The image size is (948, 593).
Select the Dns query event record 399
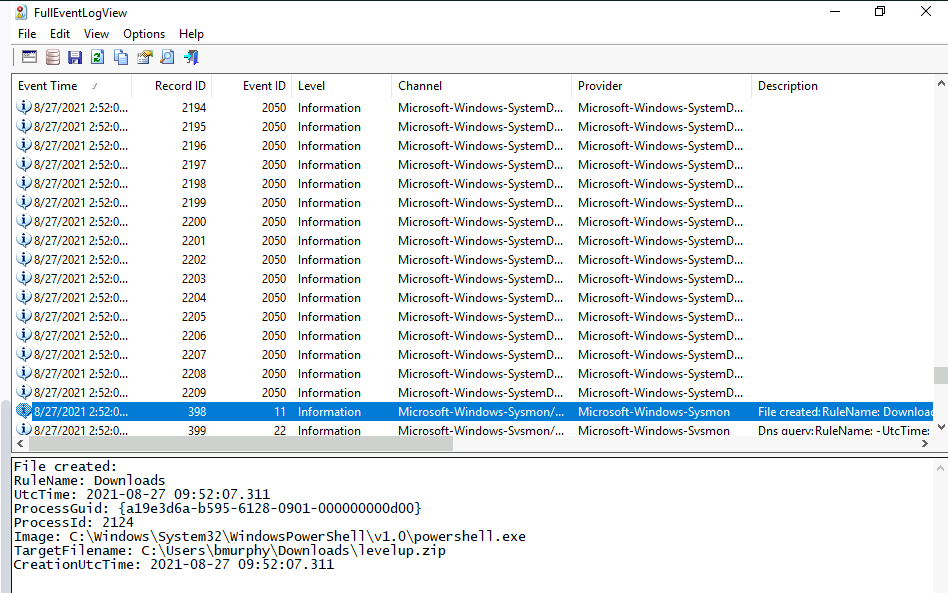coord(400,430)
